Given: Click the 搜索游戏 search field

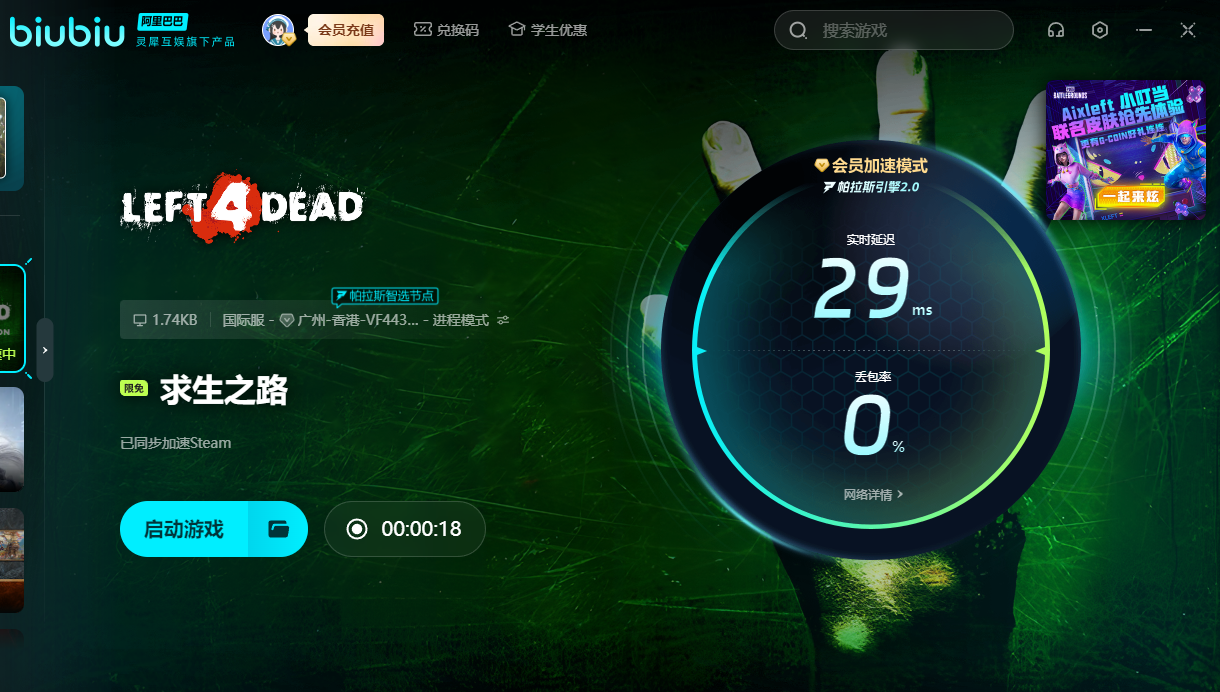Looking at the screenshot, I should pyautogui.click(x=894, y=30).
